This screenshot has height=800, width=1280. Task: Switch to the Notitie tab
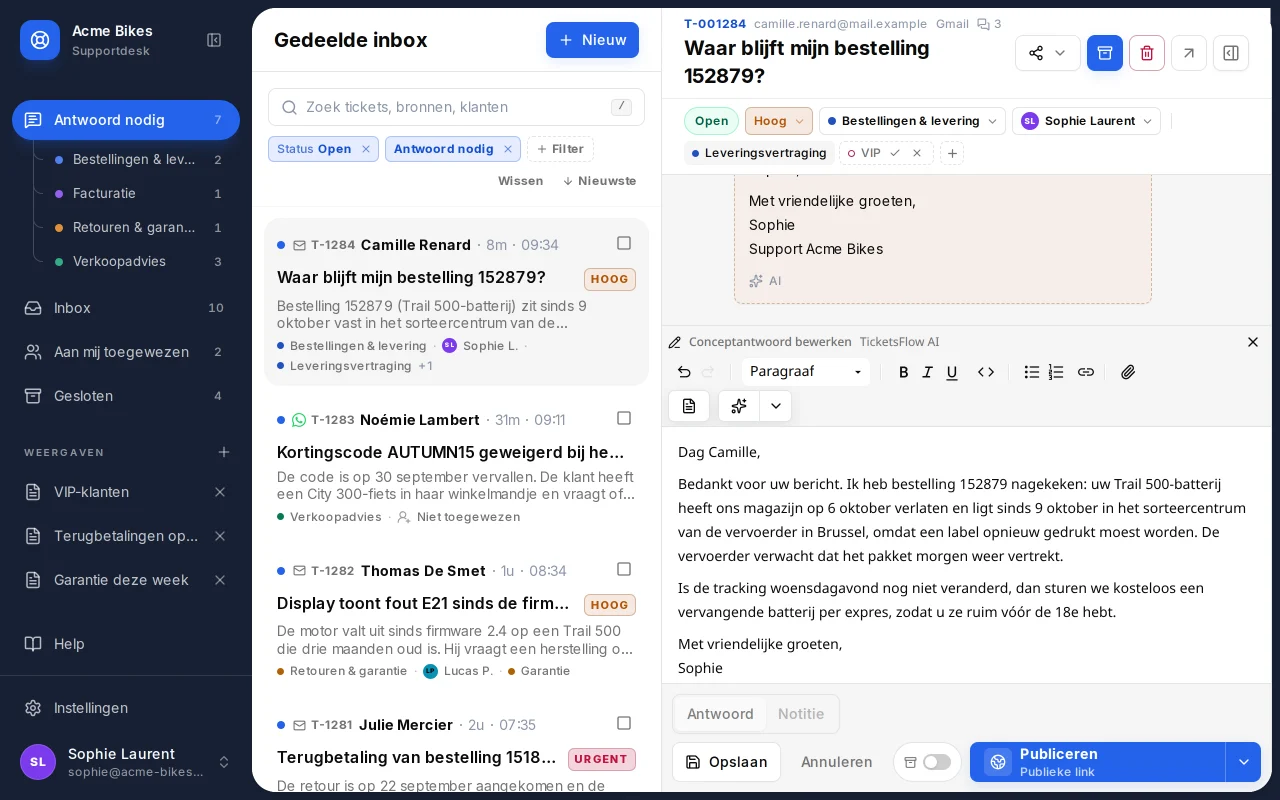[801, 714]
